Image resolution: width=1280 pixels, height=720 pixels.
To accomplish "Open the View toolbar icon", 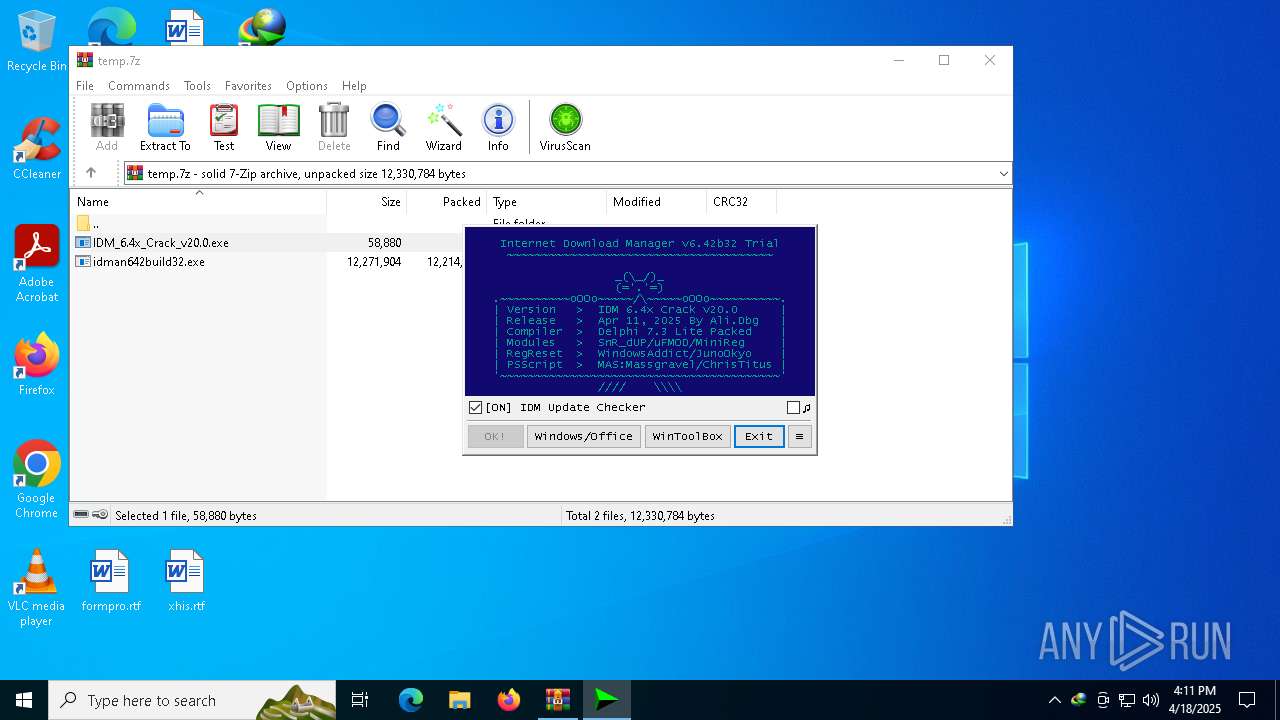I will click(x=278, y=127).
